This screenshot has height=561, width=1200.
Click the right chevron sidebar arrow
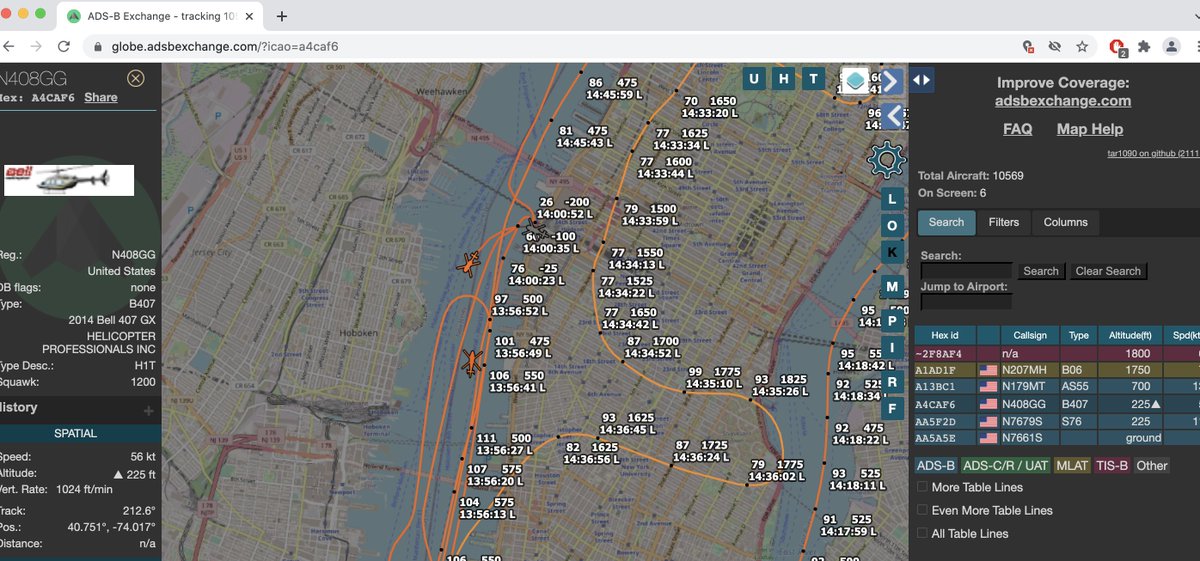point(892,80)
